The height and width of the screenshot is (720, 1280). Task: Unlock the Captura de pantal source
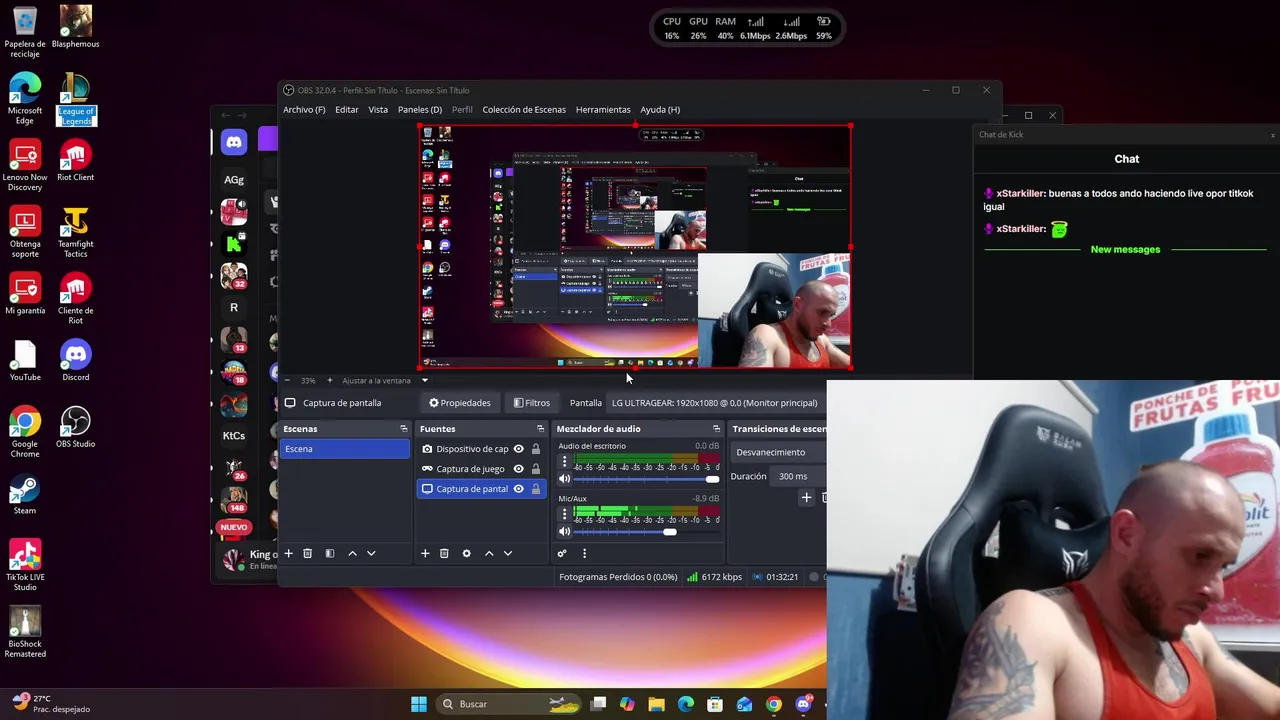click(x=536, y=489)
